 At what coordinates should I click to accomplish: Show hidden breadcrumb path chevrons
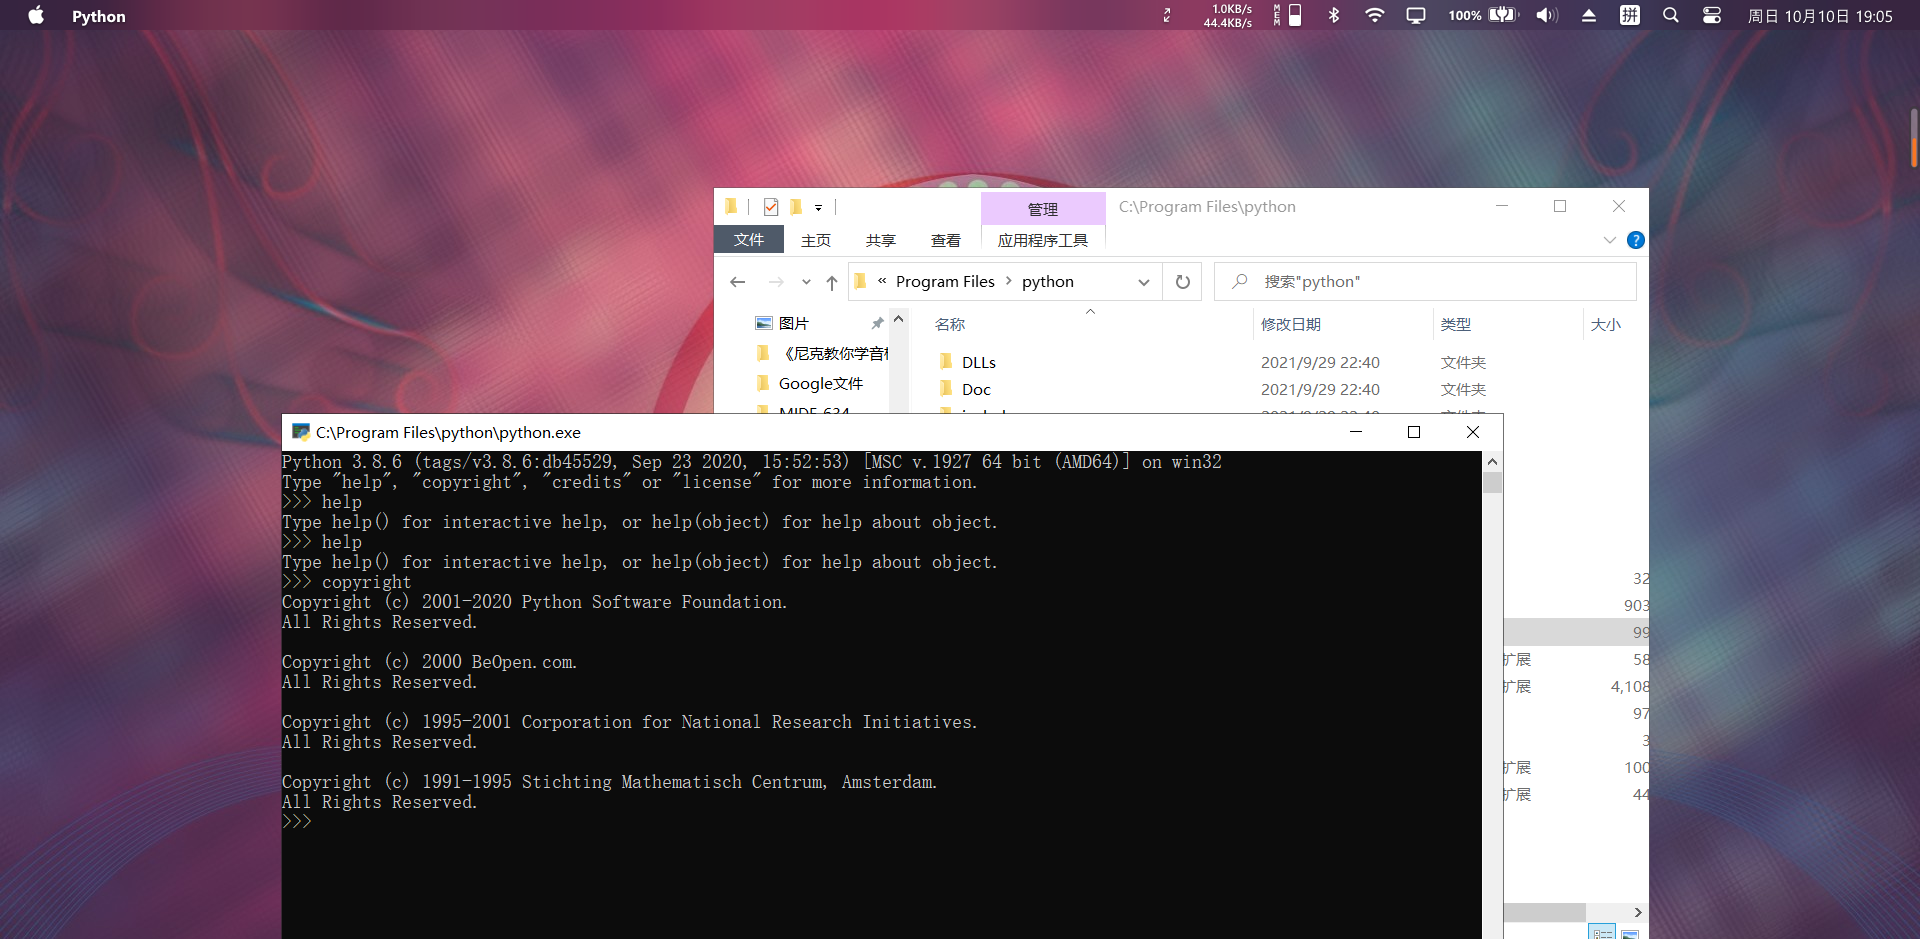click(x=882, y=281)
